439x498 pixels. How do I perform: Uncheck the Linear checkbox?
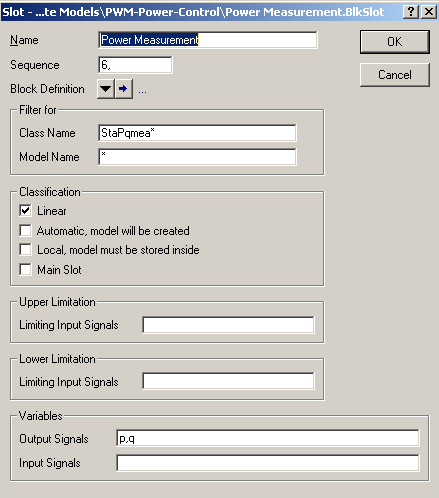point(26,211)
